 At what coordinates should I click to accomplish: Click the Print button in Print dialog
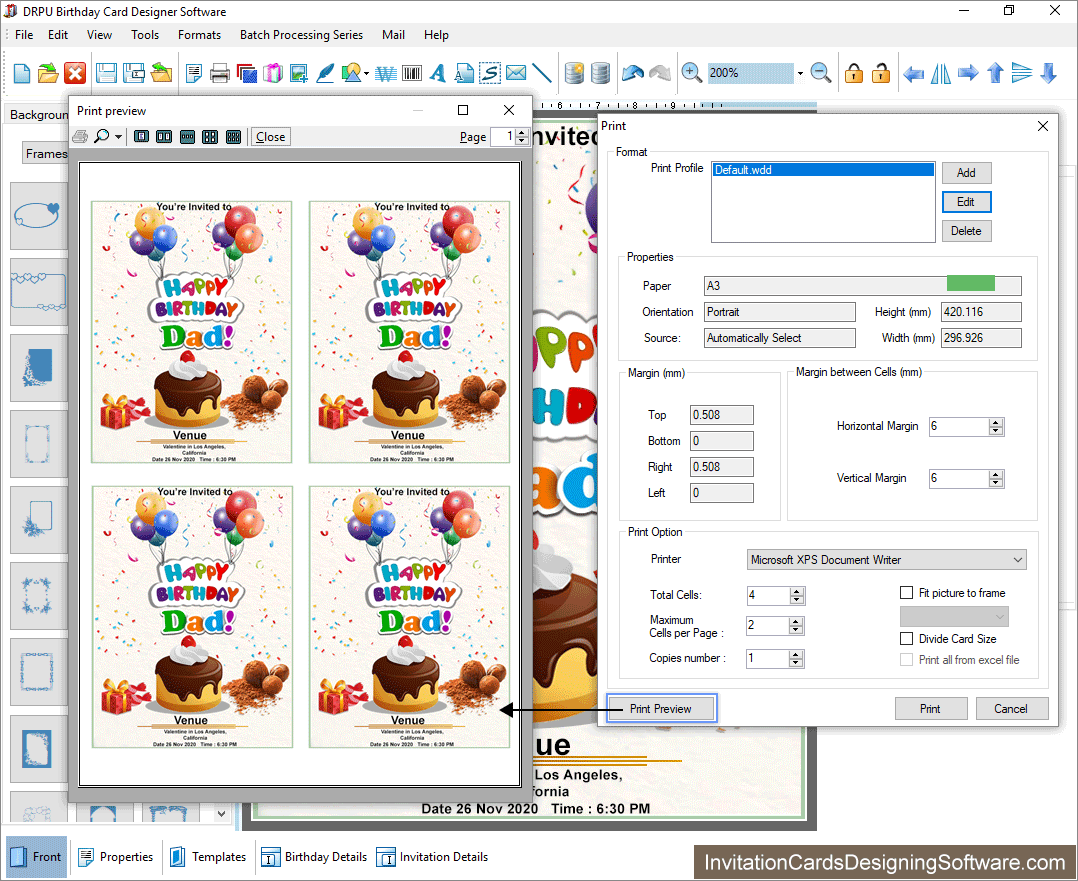click(x=931, y=708)
